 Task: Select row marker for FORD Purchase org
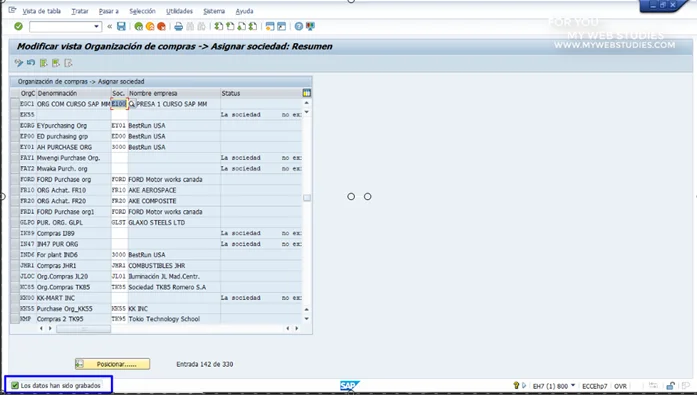15,180
